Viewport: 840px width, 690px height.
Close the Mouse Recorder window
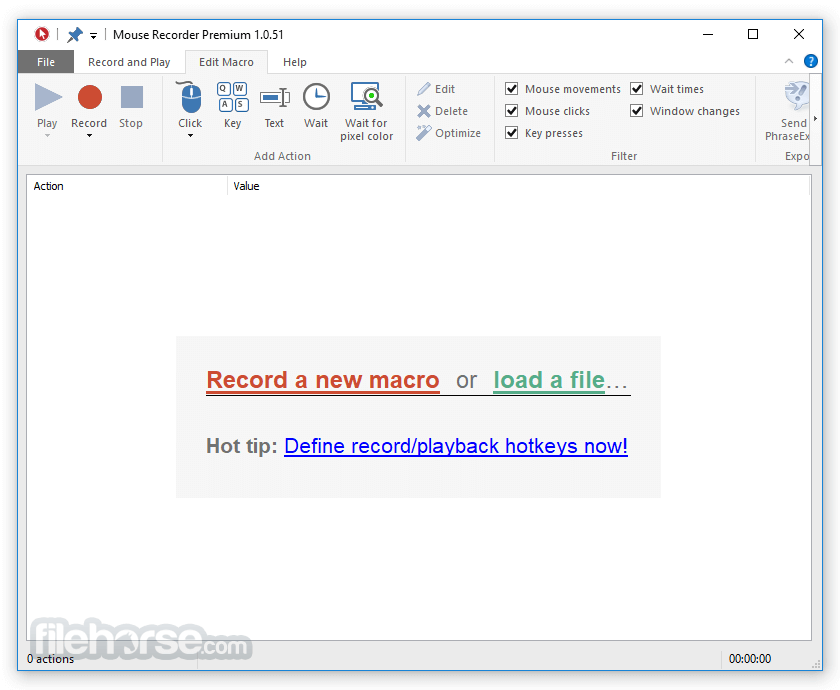pyautogui.click(x=798, y=34)
